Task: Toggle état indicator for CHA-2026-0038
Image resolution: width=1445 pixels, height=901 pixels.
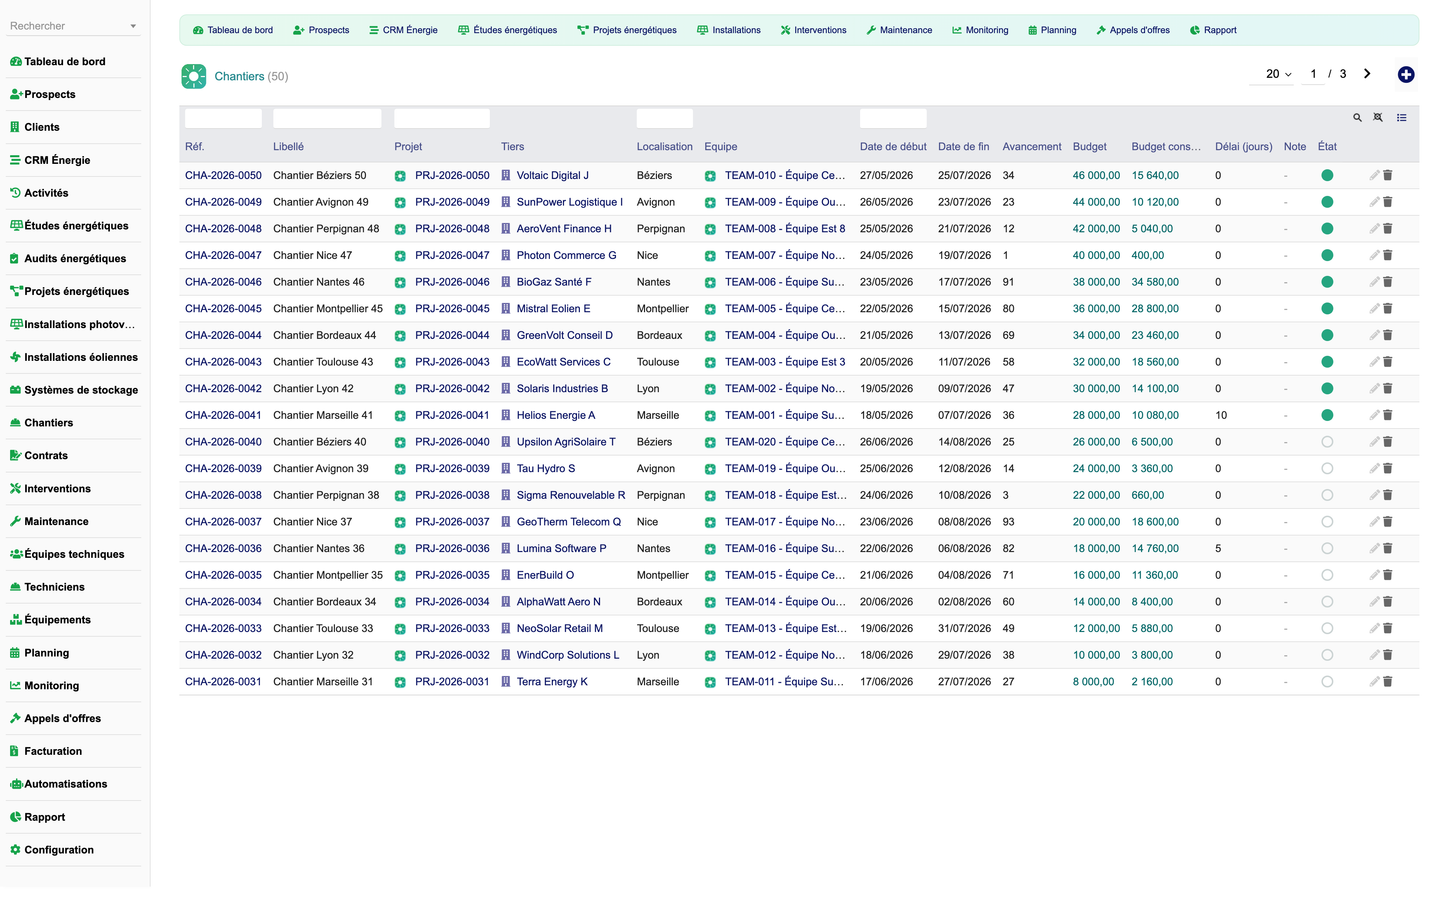Action: pos(1327,495)
